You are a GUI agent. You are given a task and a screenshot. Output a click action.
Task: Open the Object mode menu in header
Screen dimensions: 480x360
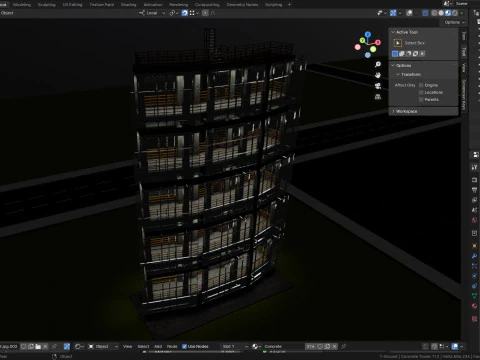[7, 13]
